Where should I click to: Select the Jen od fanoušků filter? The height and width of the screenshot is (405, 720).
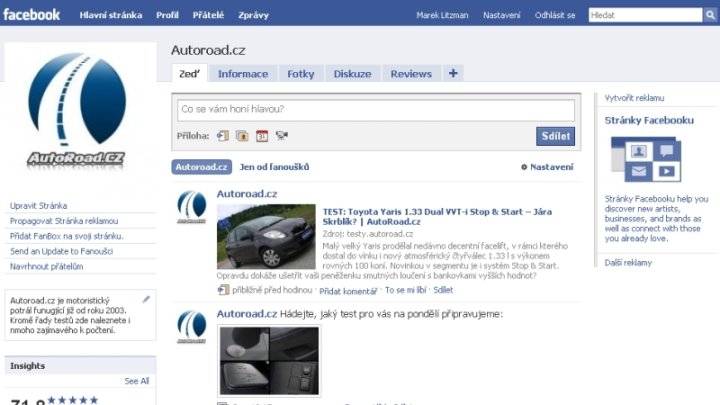tap(274, 167)
